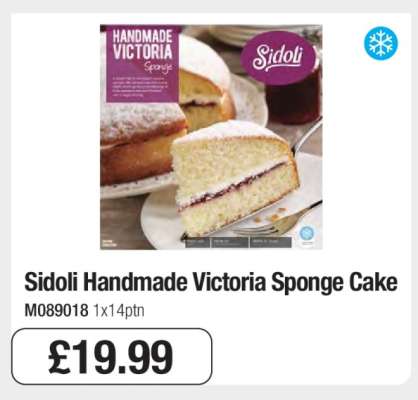This screenshot has height=400, width=418.
Task: Click product code M089018
Action: click(x=56, y=311)
